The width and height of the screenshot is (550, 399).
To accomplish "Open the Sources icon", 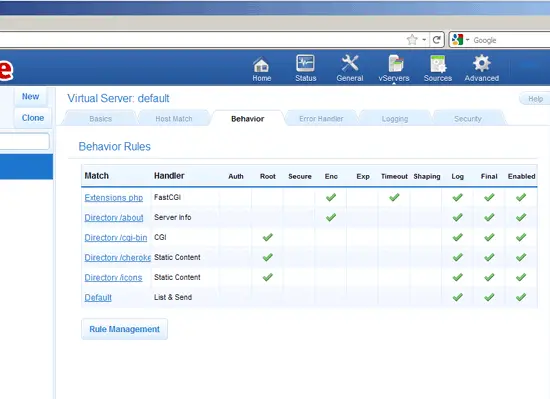I will click(438, 63).
